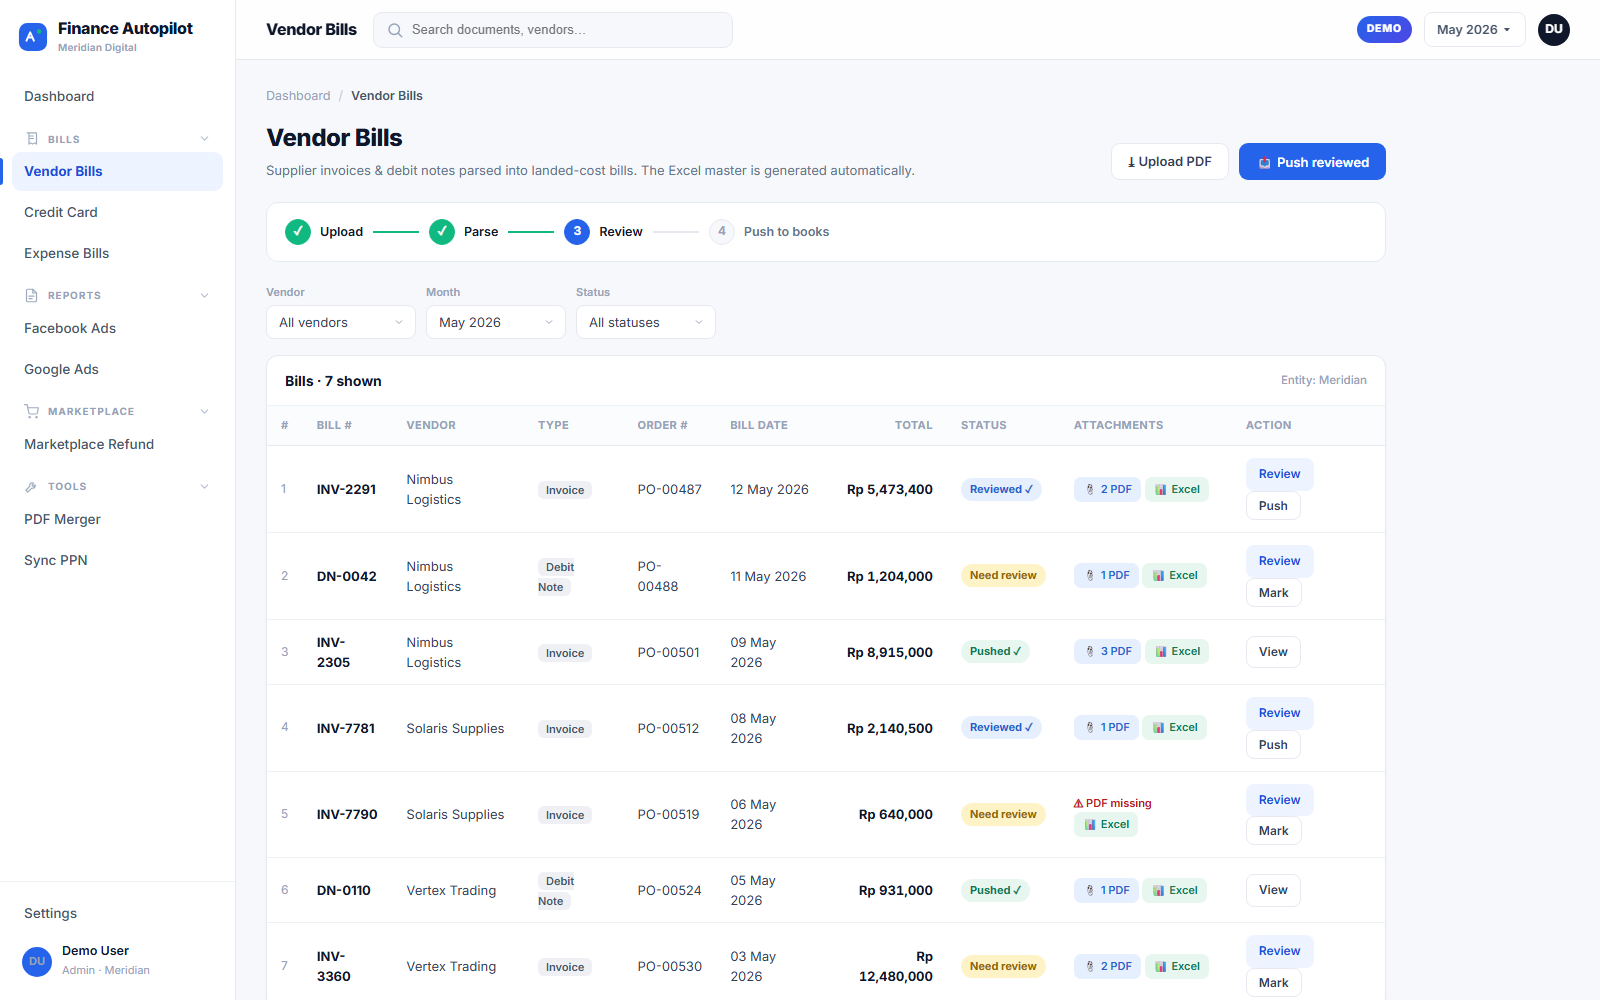Go to Dashboard in the sidebar
Screen dimensions: 1600x1000
pos(117,96)
